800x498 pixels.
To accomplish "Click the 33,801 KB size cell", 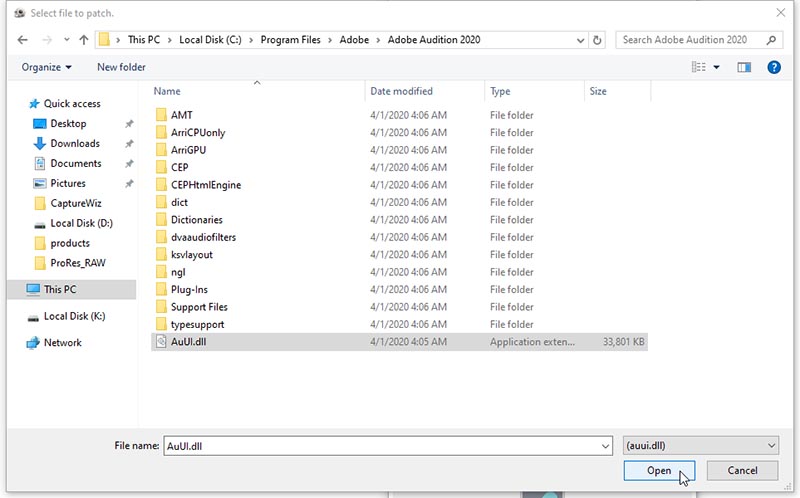I will pos(623,342).
